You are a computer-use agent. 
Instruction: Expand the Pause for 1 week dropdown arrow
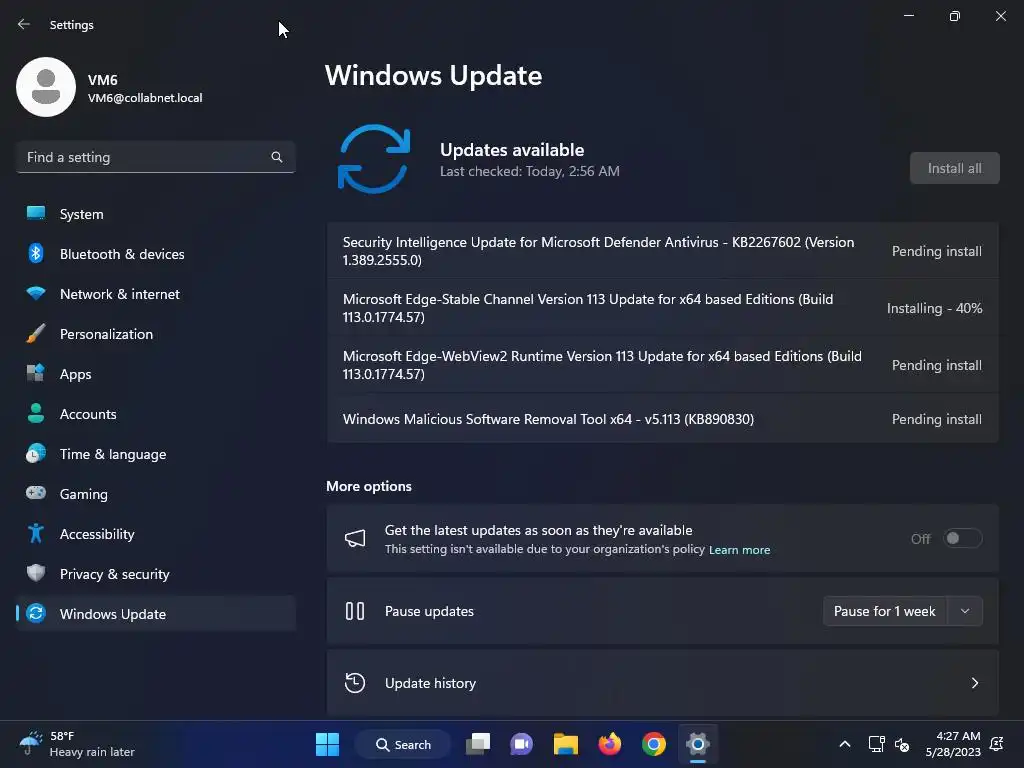[x=965, y=611]
